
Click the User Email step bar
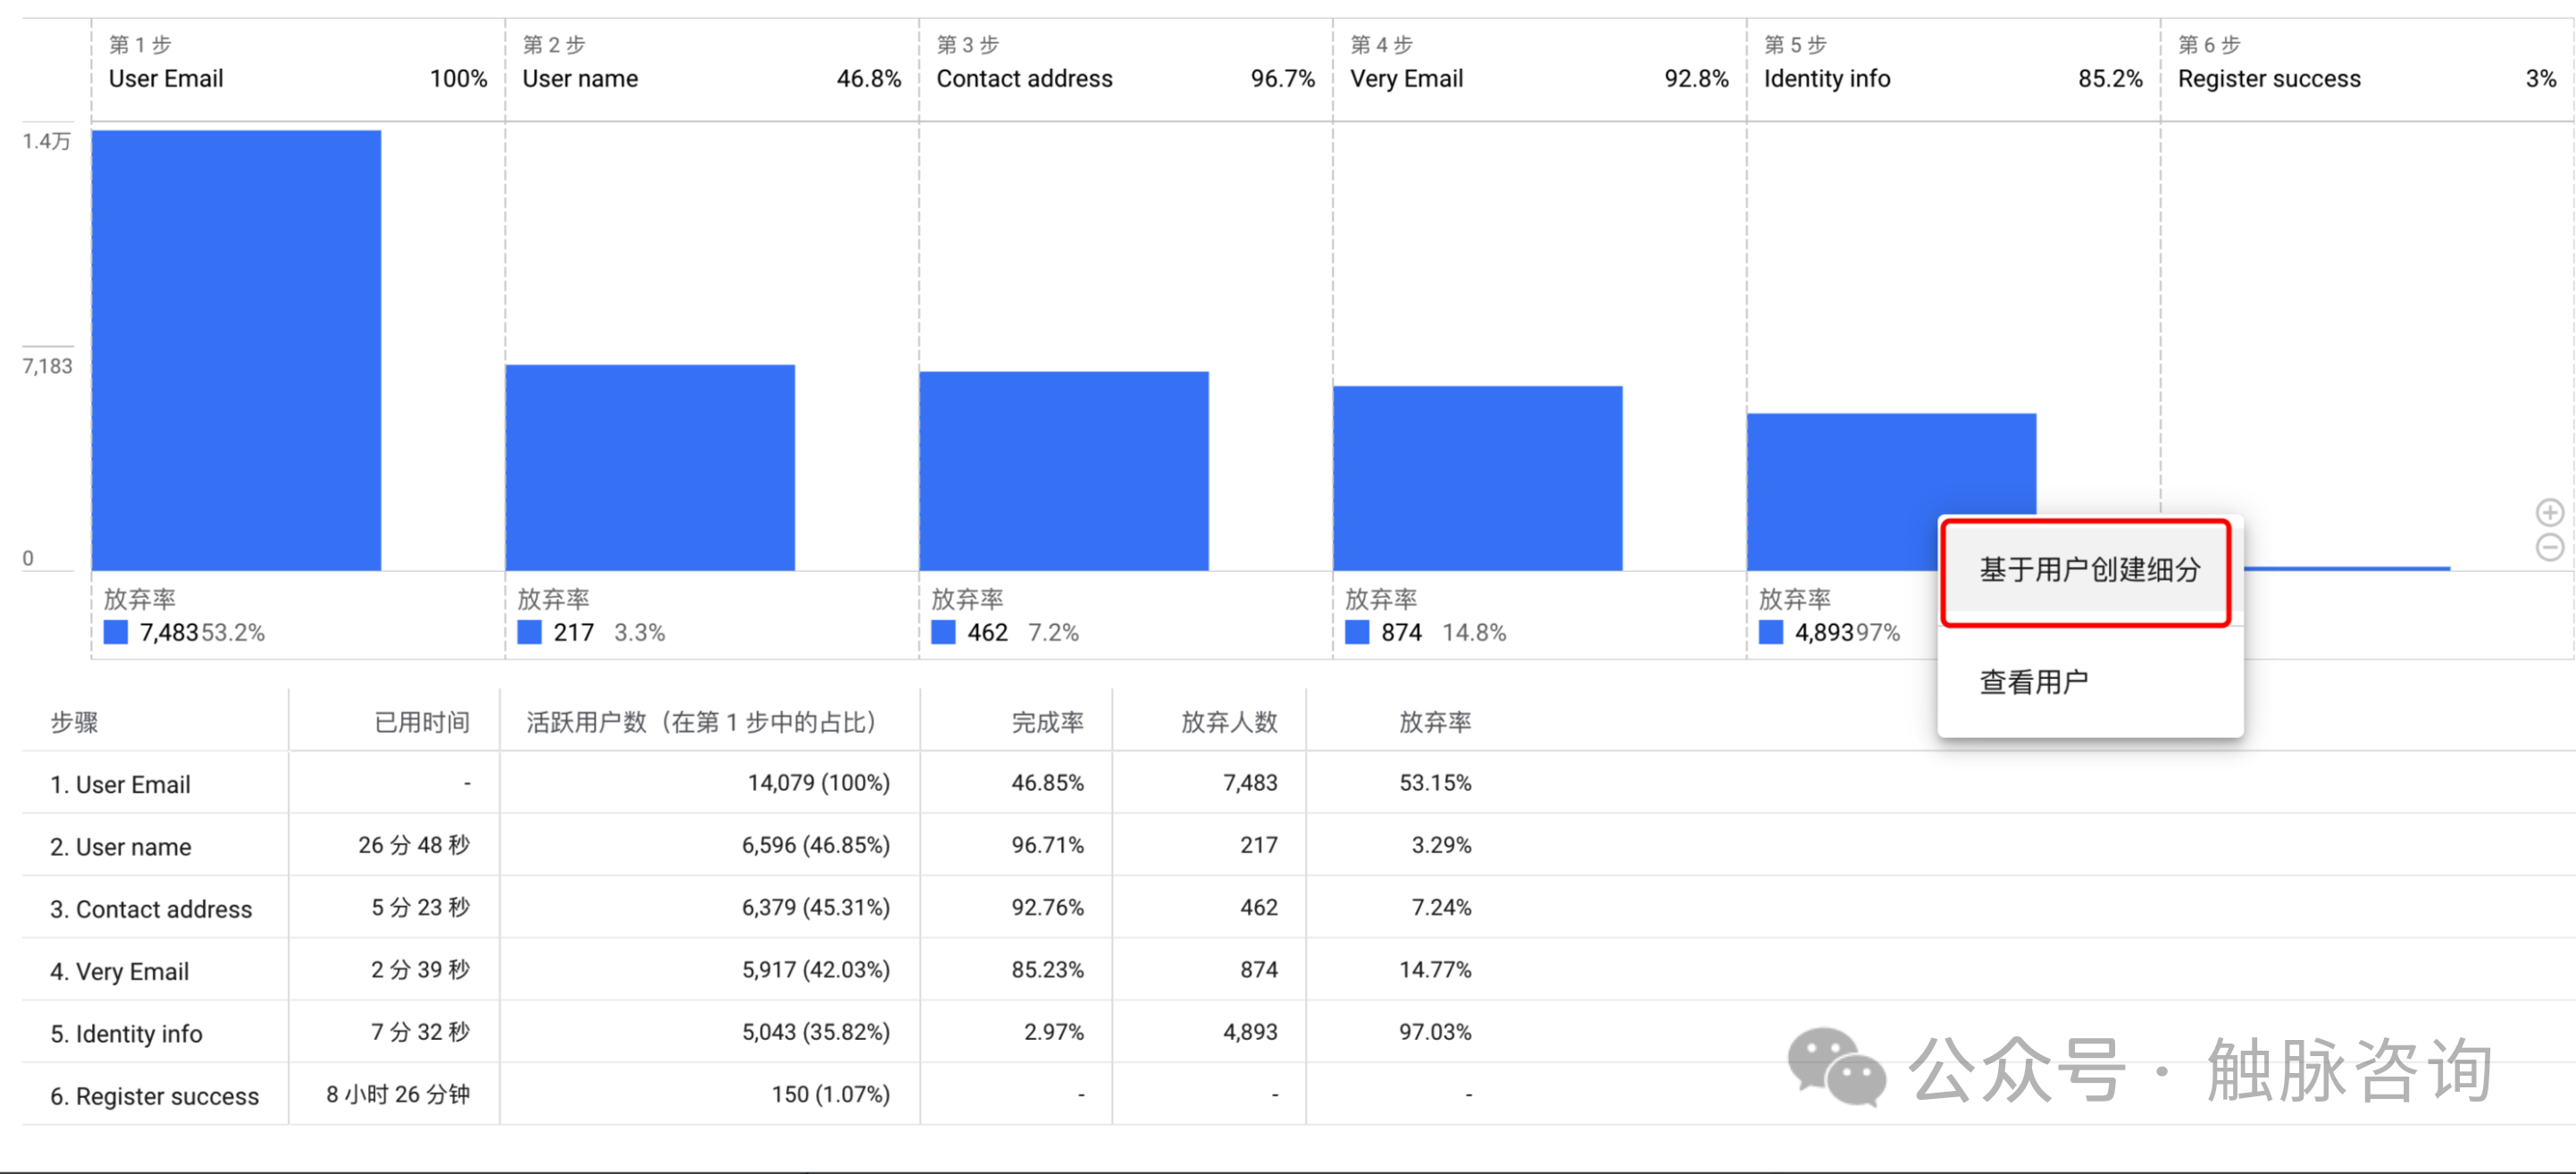(x=236, y=350)
